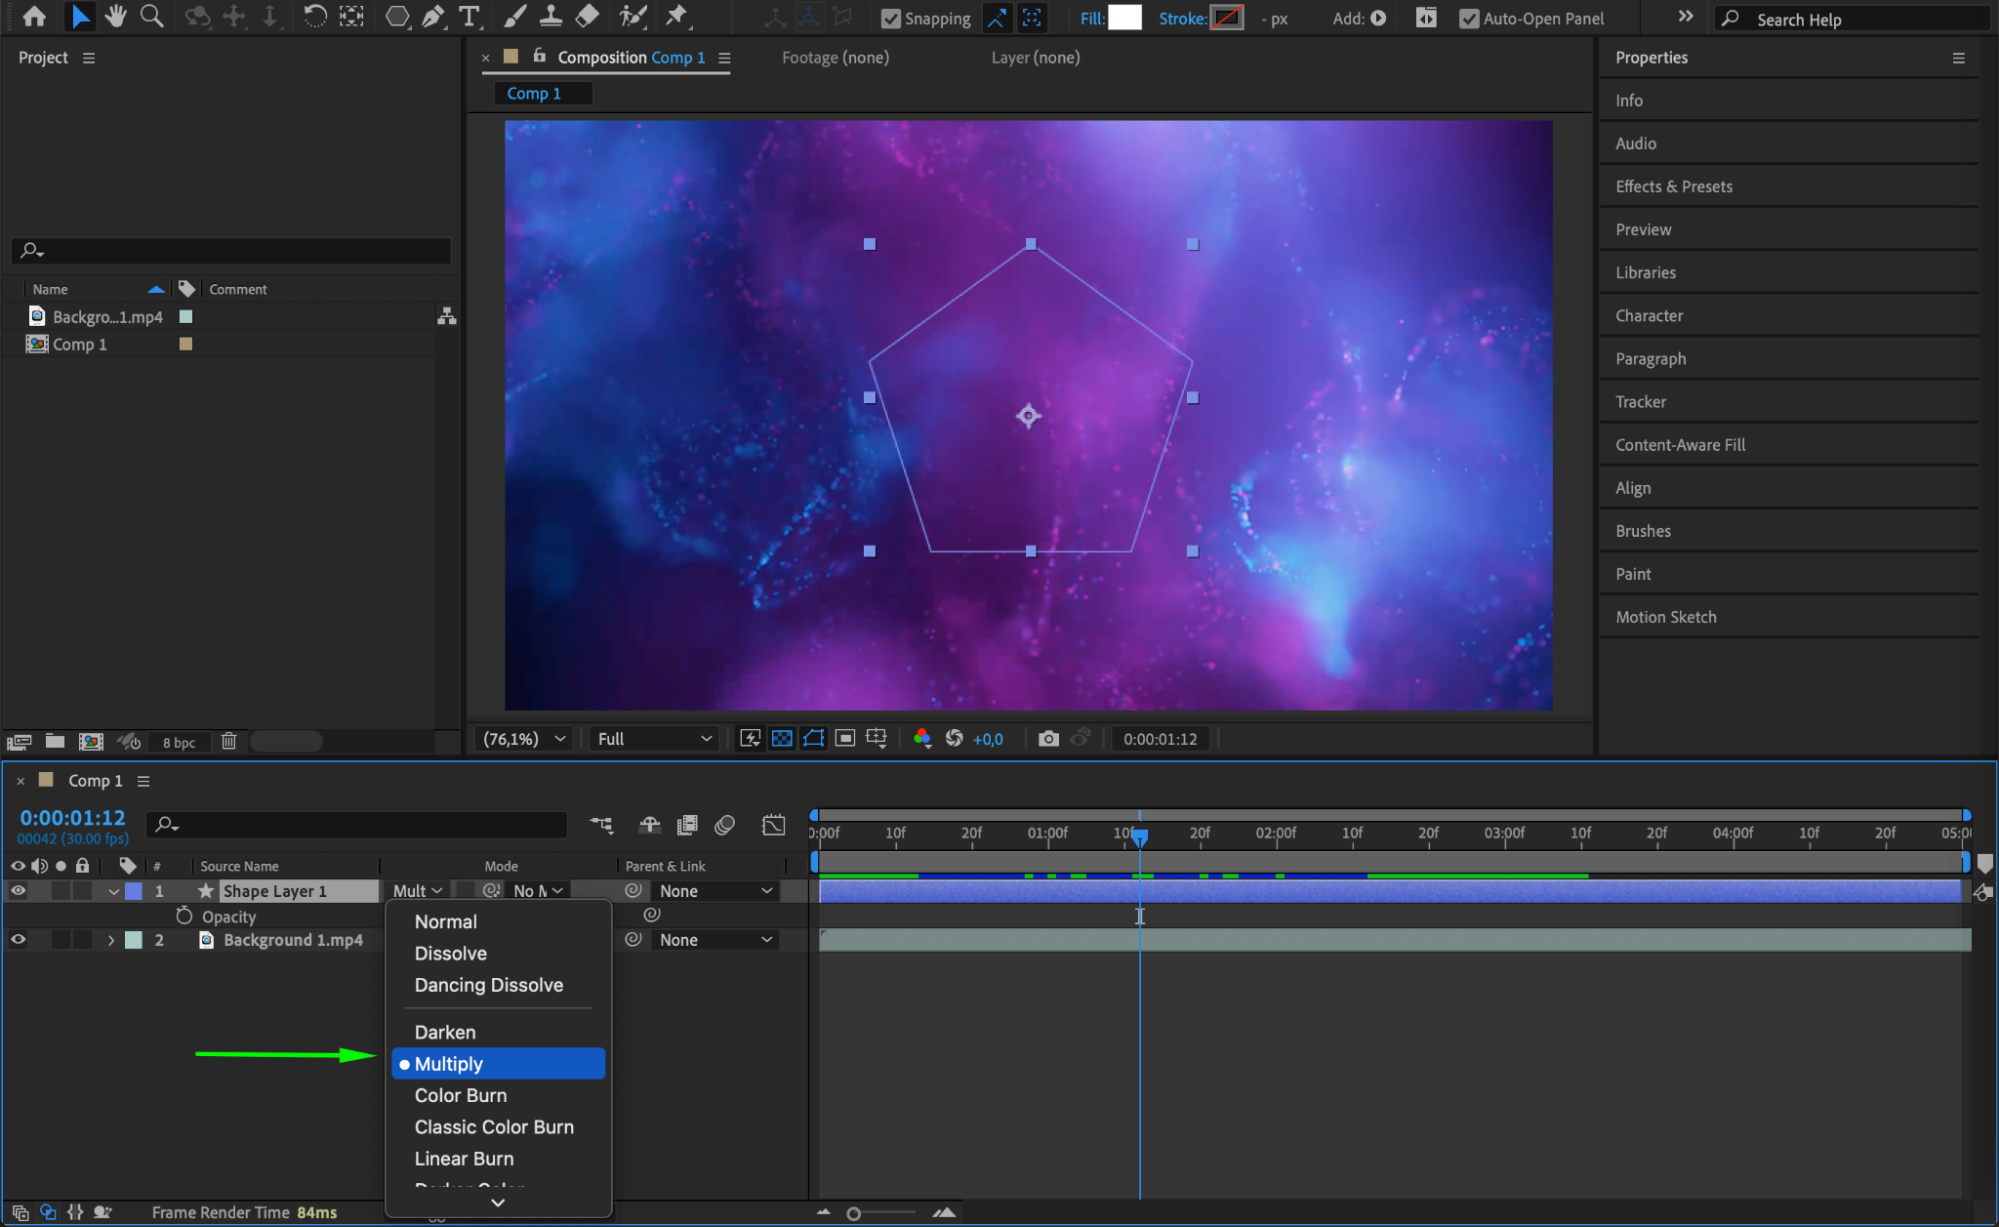Click the white Fill color swatch
This screenshot has height=1227, width=1999.
pos(1124,18)
